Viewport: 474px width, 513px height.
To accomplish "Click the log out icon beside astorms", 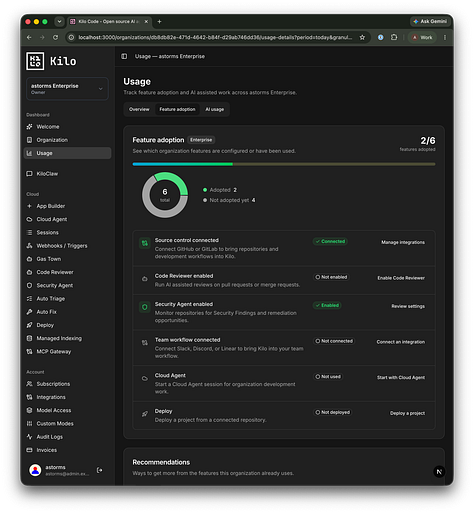I will tap(99, 470).
